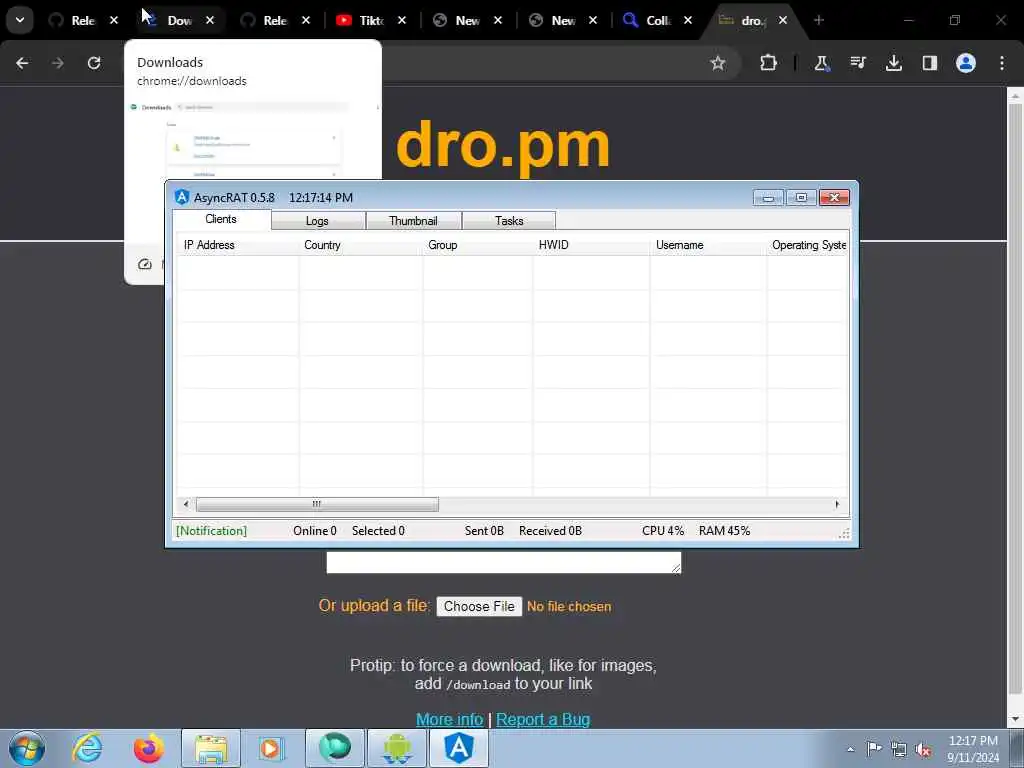Click the text area on dro.pm page
Screen dimensions: 1024x768
pyautogui.click(x=504, y=562)
